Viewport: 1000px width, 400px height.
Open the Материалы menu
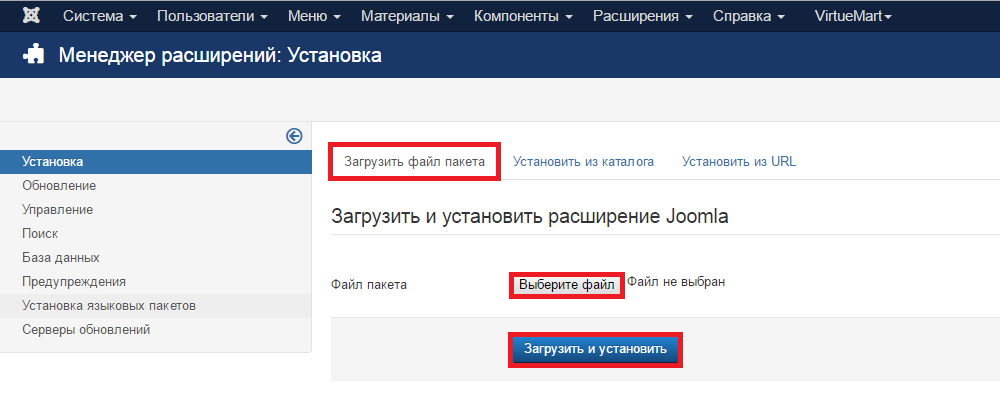click(x=408, y=17)
